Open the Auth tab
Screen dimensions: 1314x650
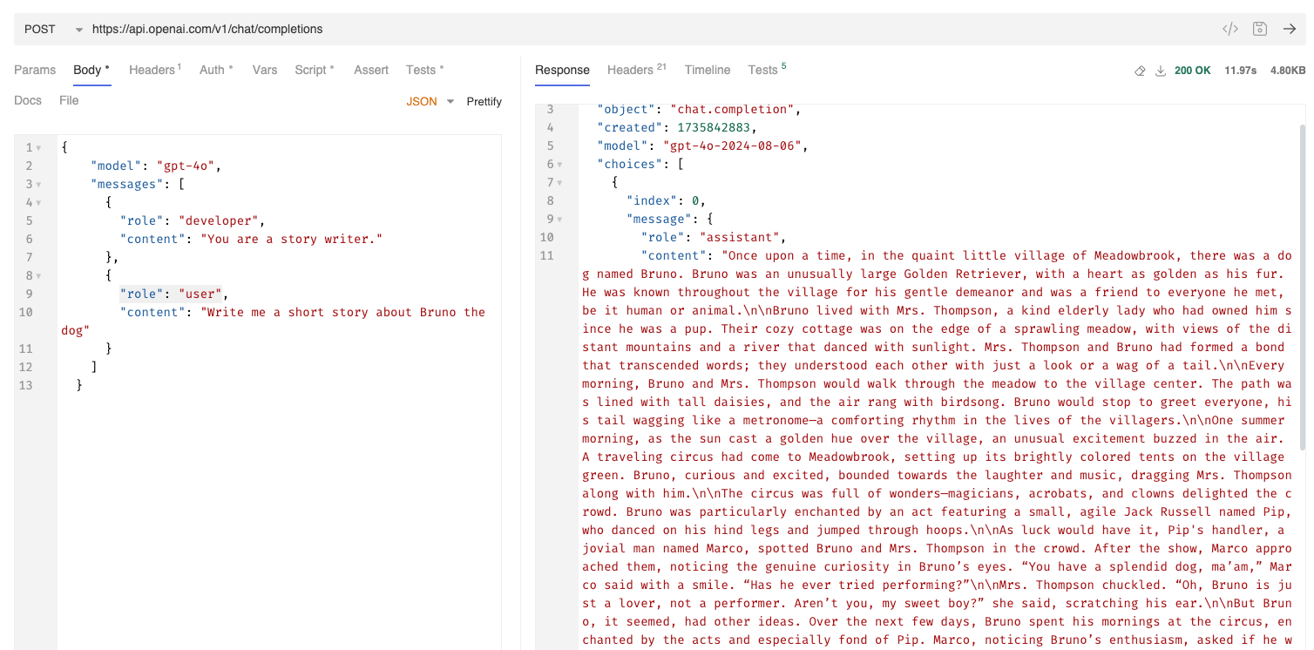click(212, 70)
